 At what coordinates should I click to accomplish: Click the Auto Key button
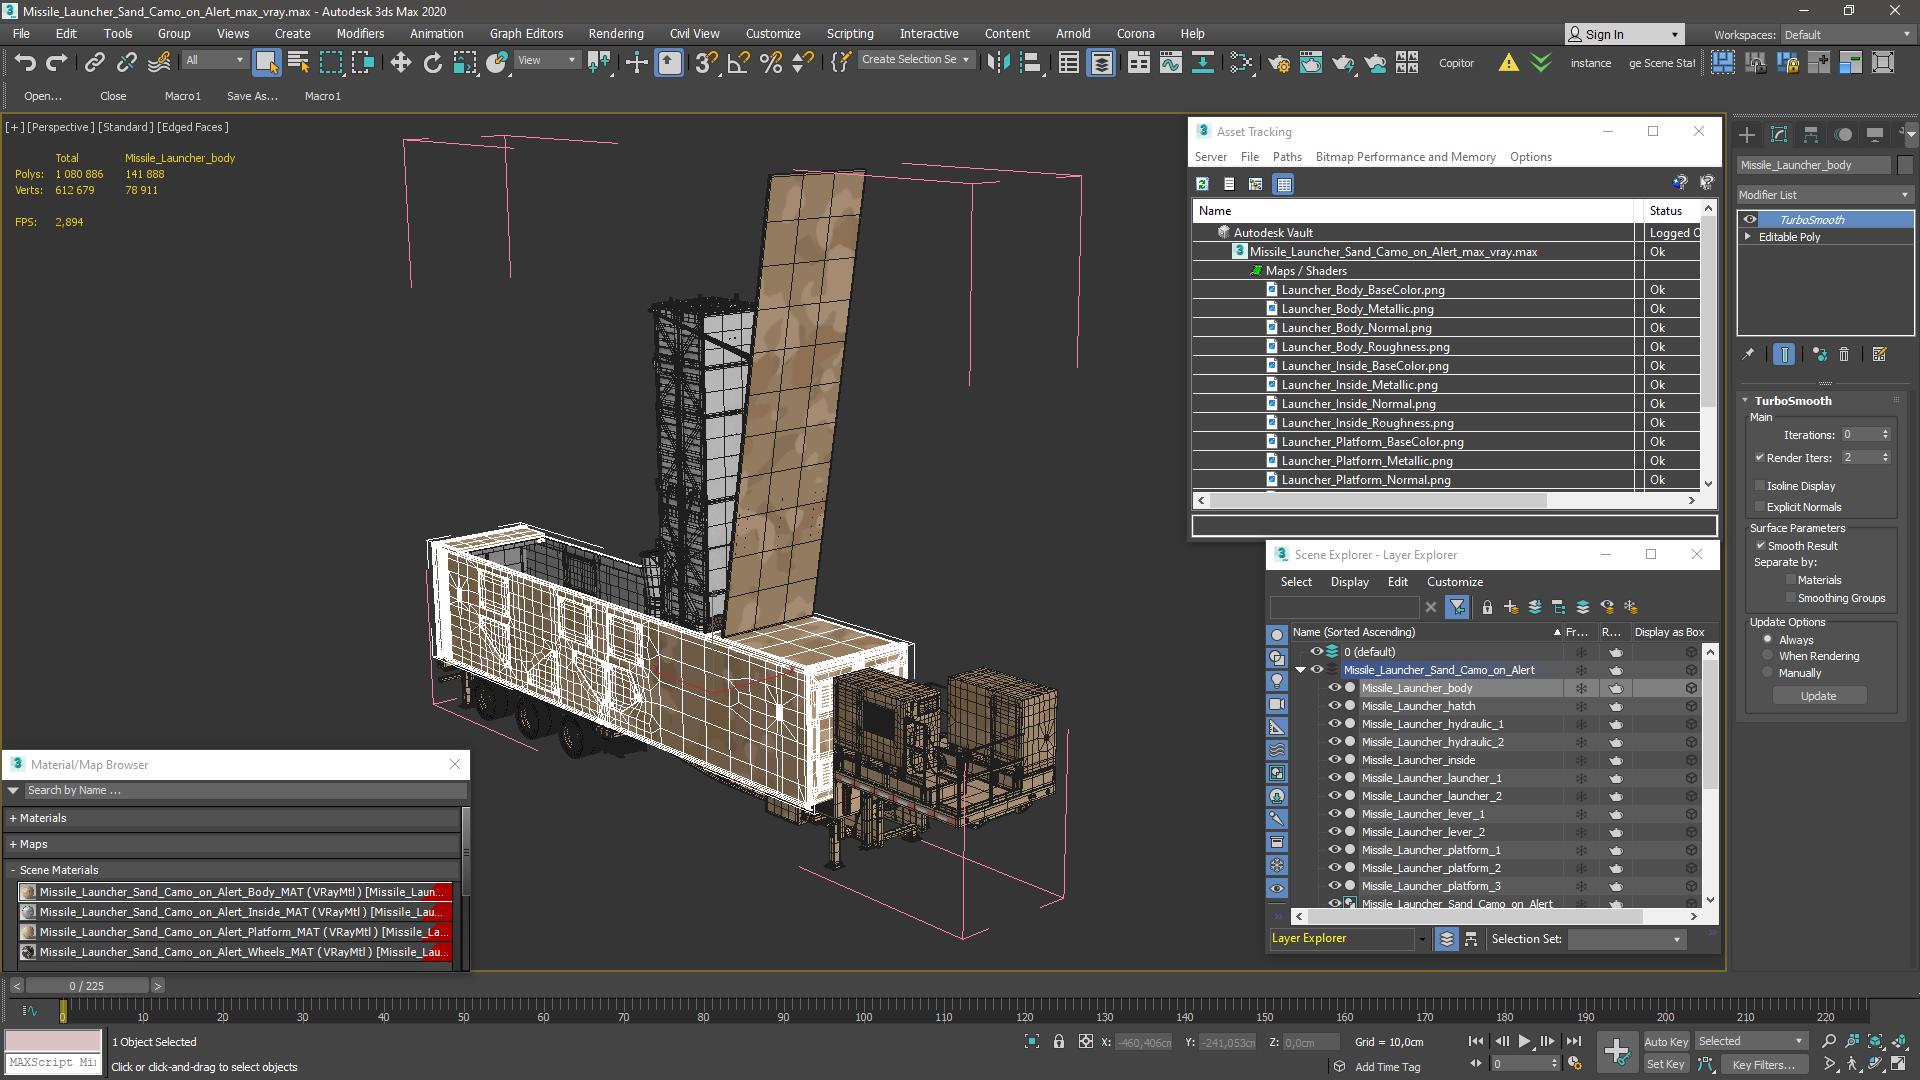[x=1666, y=1042]
